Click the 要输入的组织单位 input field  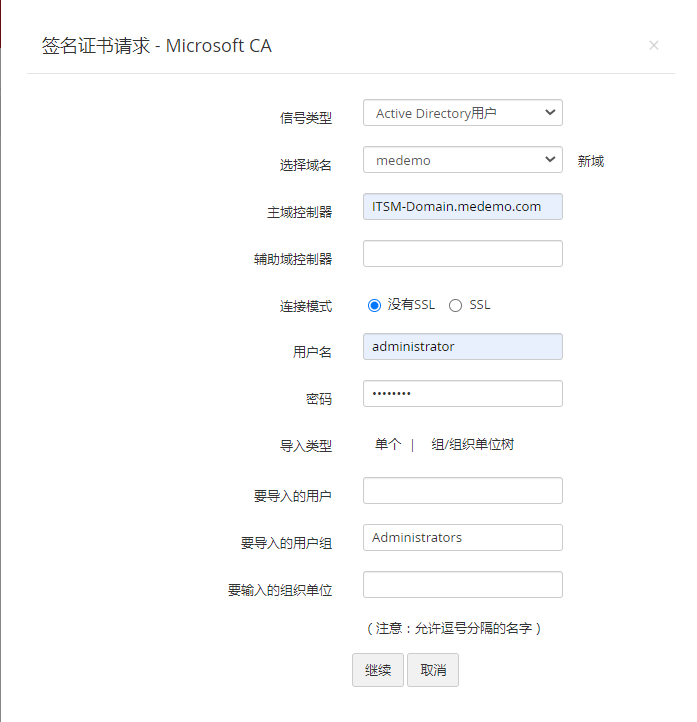463,584
